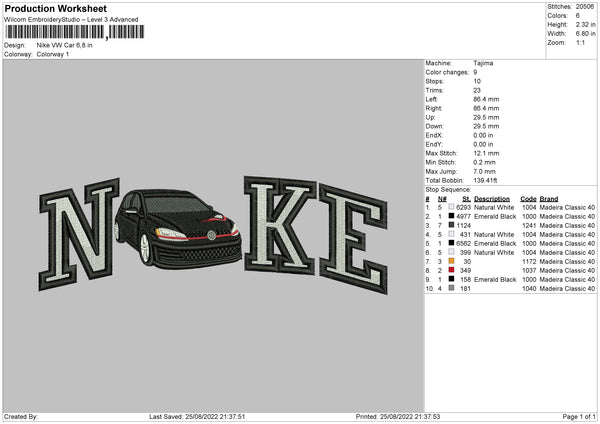
Task: Click the 'Stop Sequence:' heading
Action: click(448, 190)
